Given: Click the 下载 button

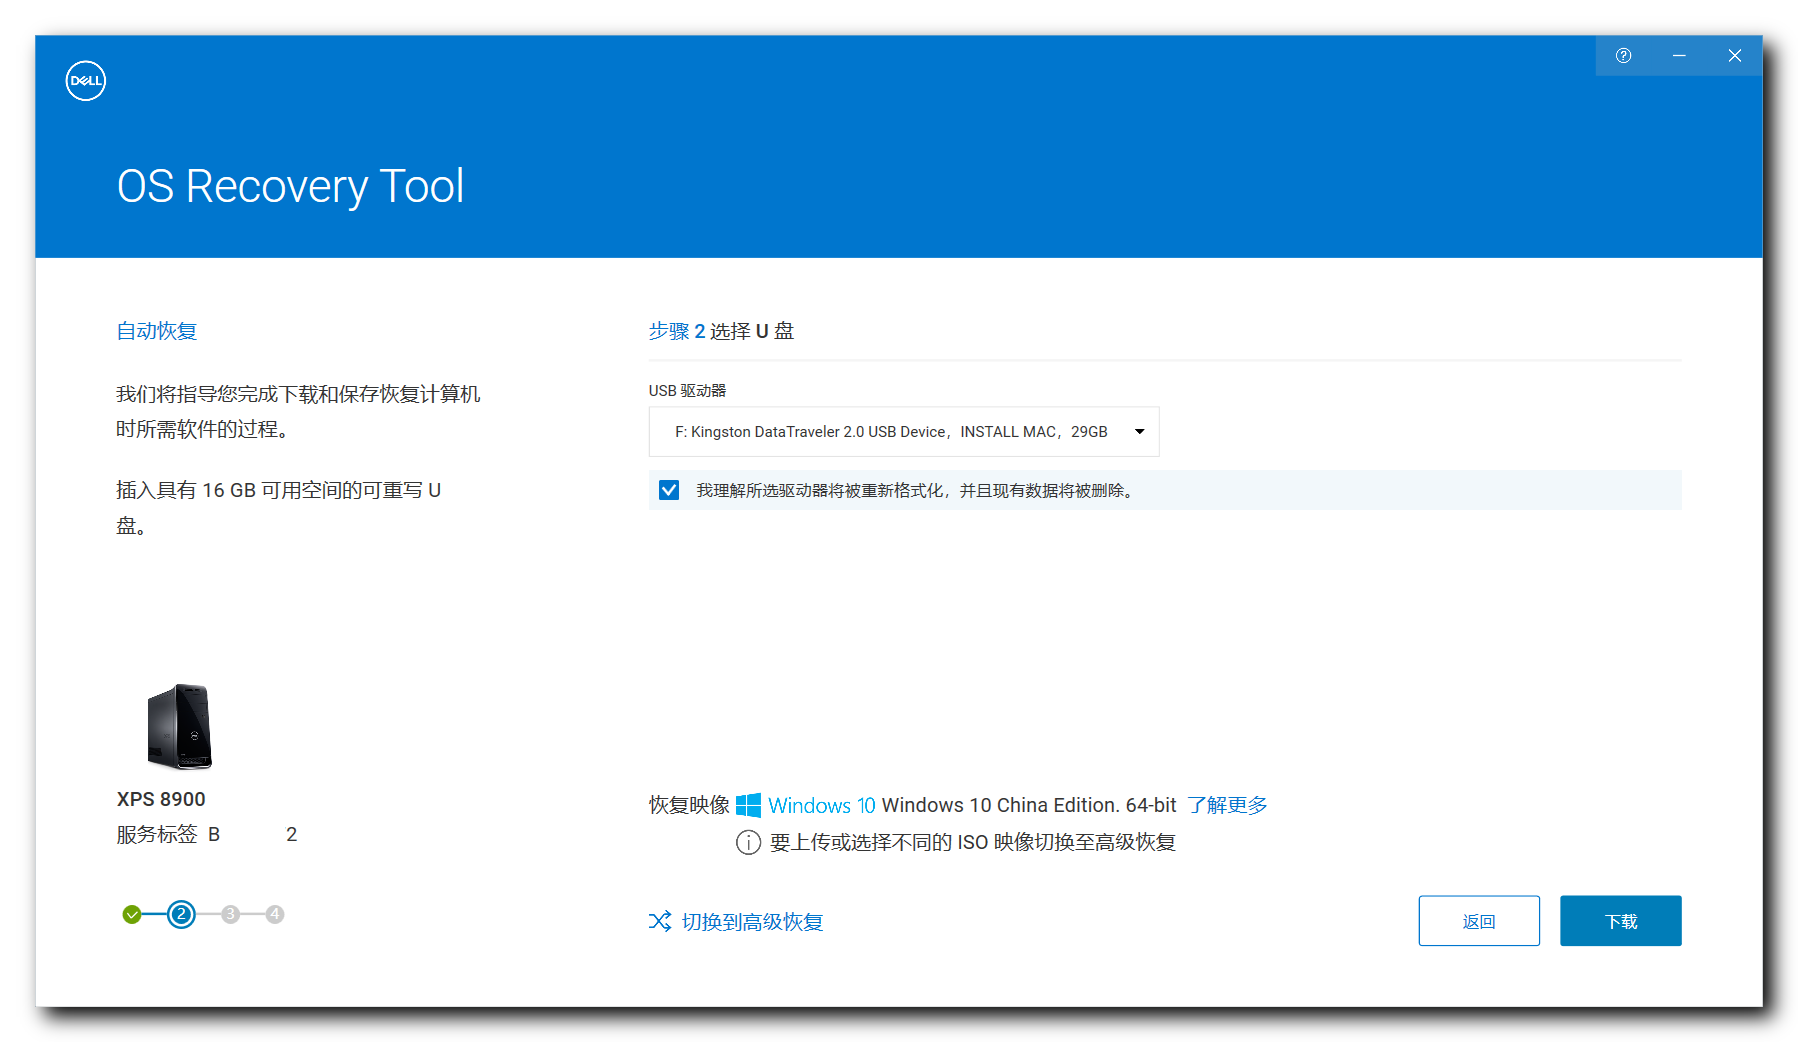Looking at the screenshot, I should 1621,921.
